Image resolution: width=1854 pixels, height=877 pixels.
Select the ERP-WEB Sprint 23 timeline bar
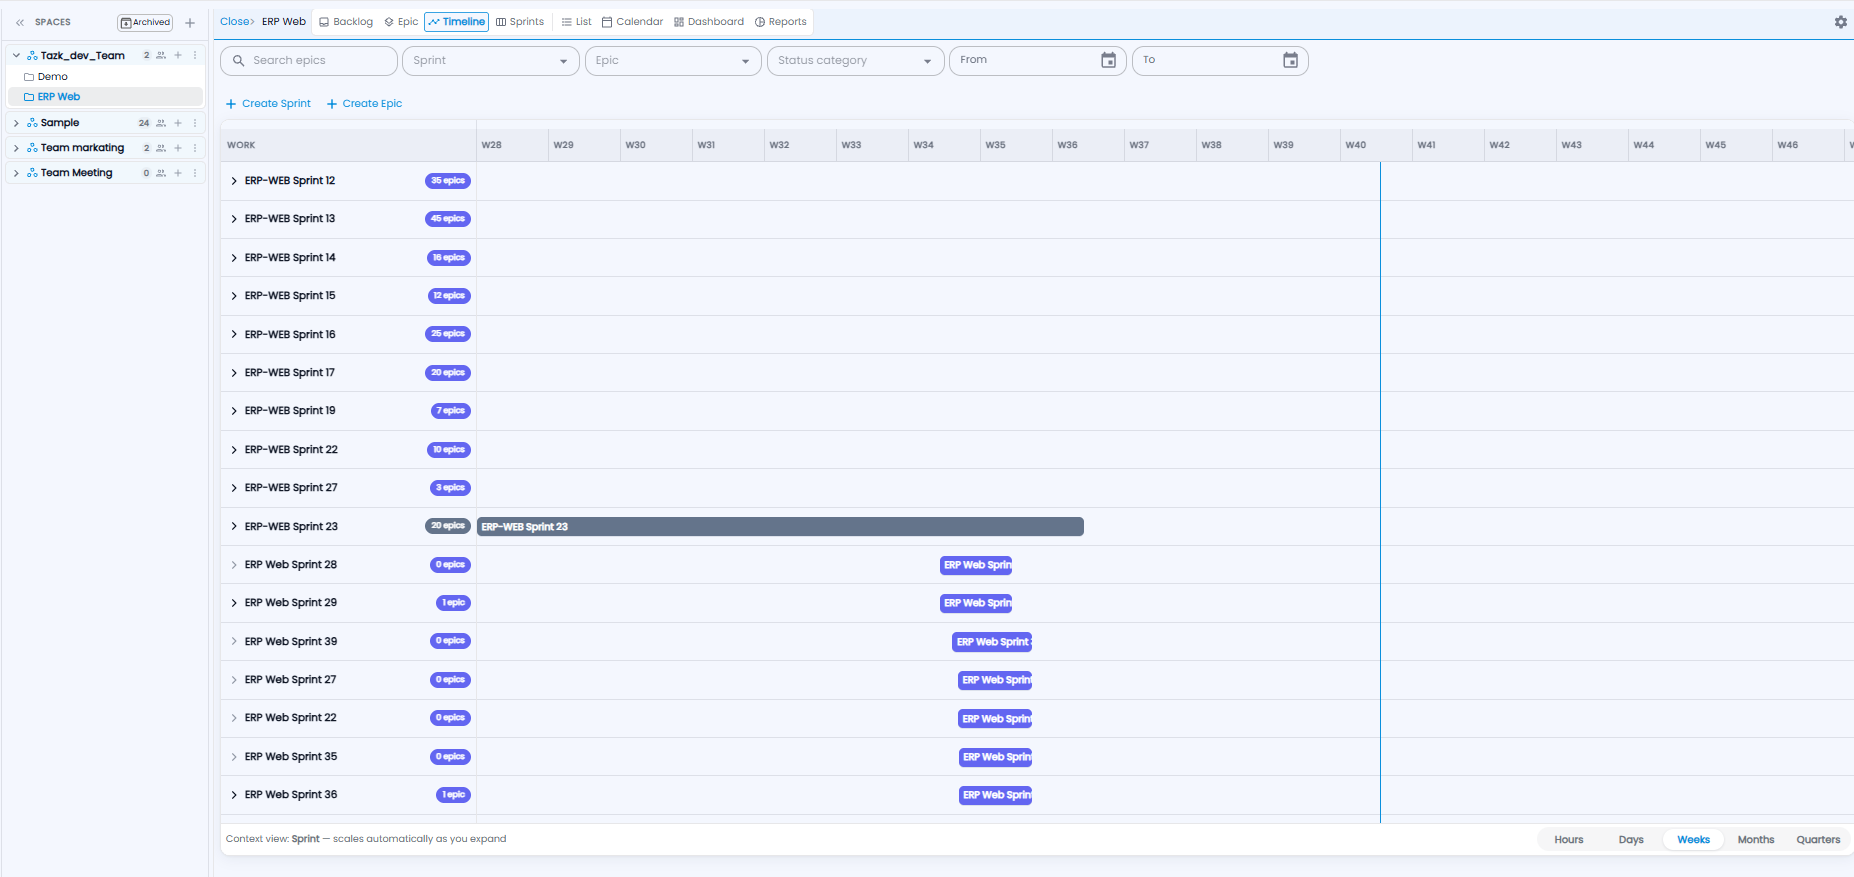pos(780,527)
